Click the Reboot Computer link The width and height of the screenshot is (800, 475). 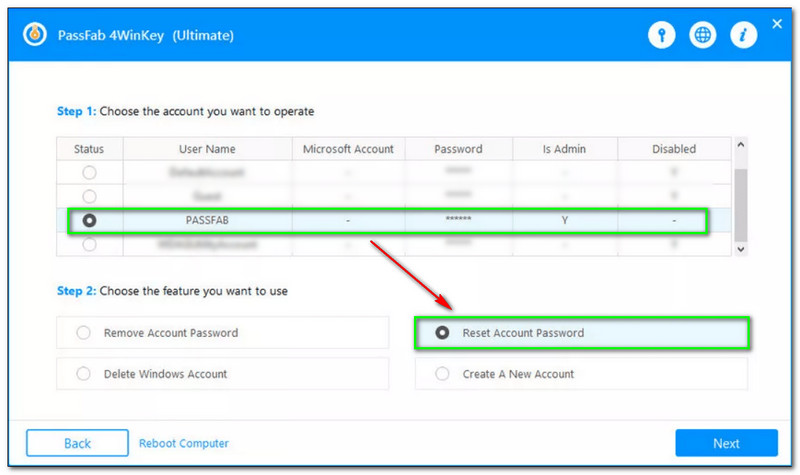[x=184, y=443]
